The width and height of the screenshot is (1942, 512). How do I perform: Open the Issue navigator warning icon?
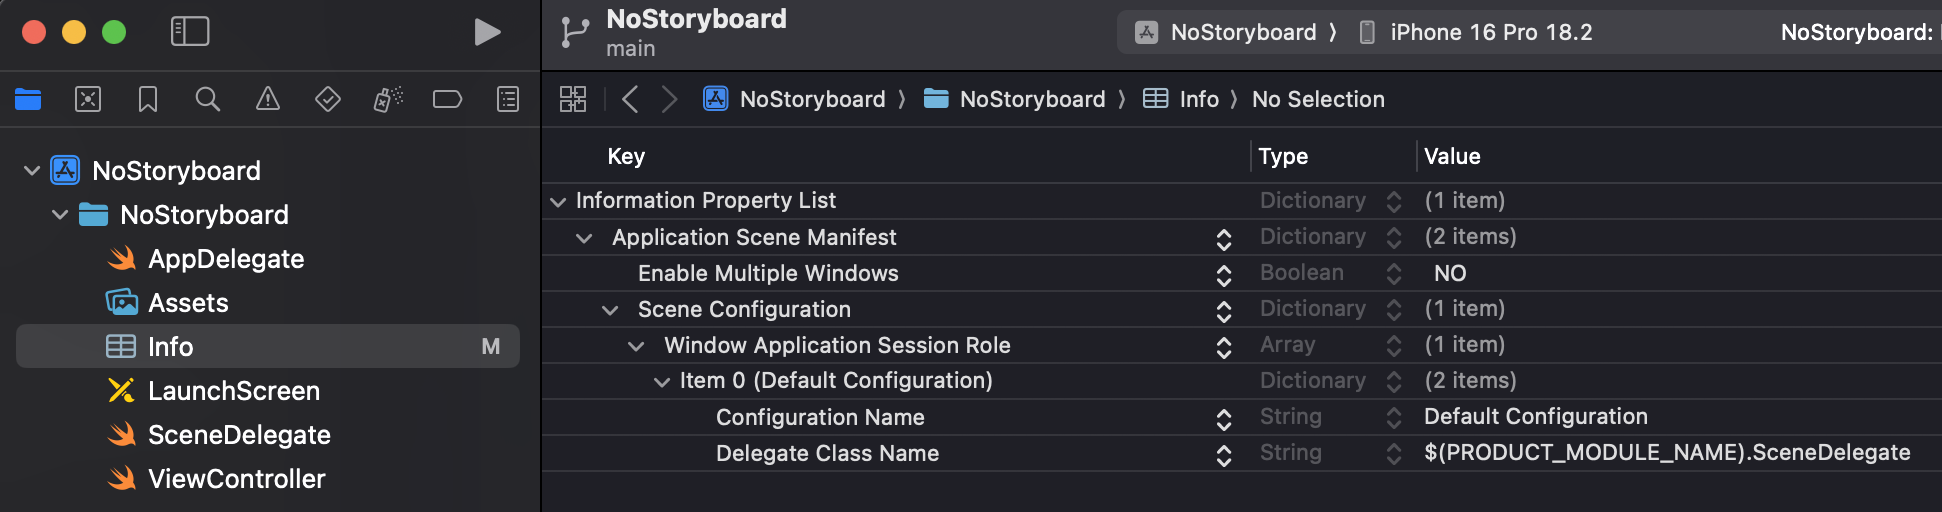pyautogui.click(x=268, y=99)
